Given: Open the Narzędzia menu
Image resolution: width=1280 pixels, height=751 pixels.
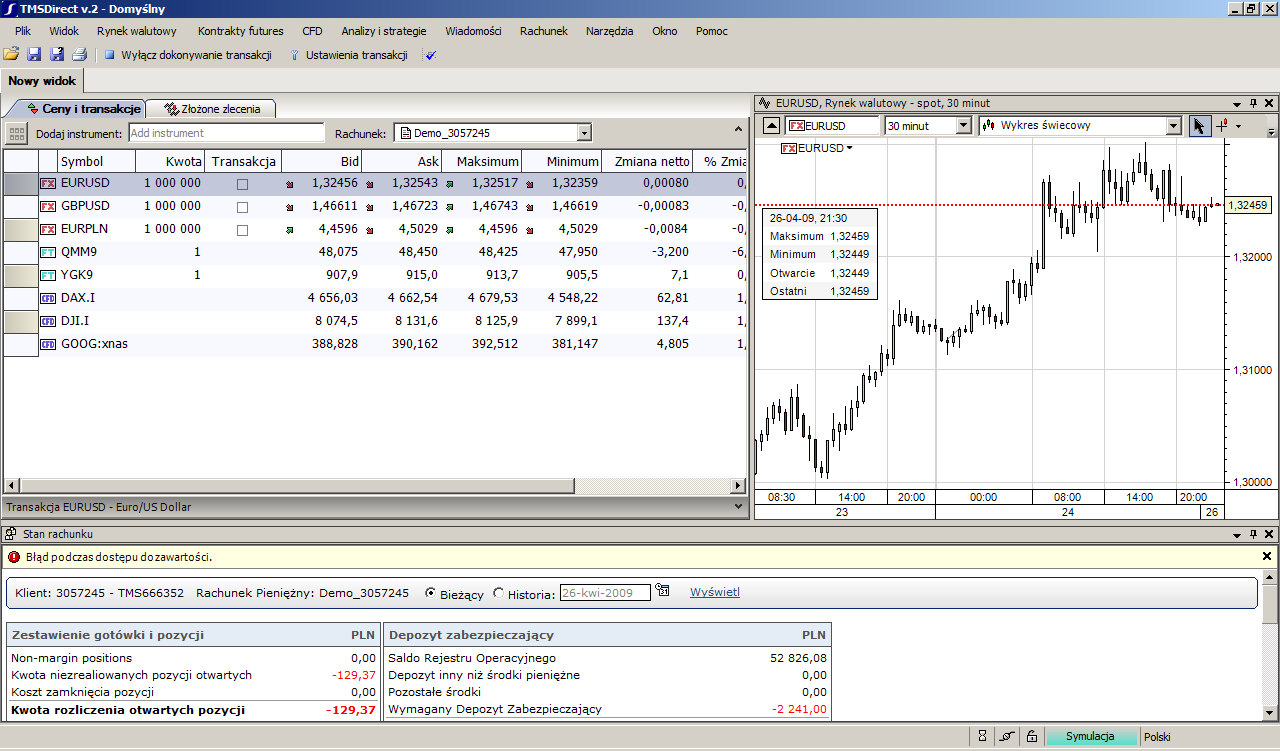Looking at the screenshot, I should tap(610, 31).
